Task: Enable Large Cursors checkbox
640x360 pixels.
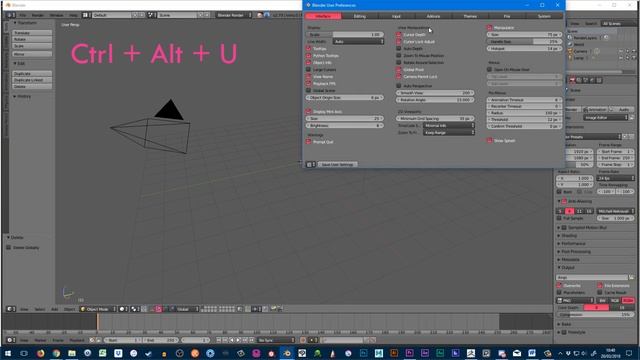Action: pyautogui.click(x=309, y=69)
